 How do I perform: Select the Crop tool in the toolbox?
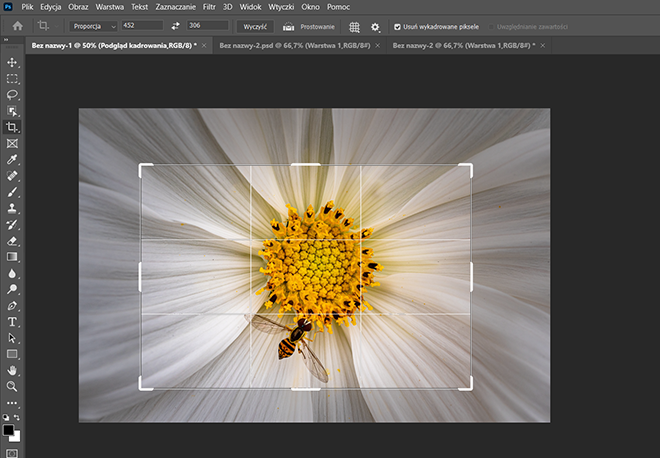point(12,127)
